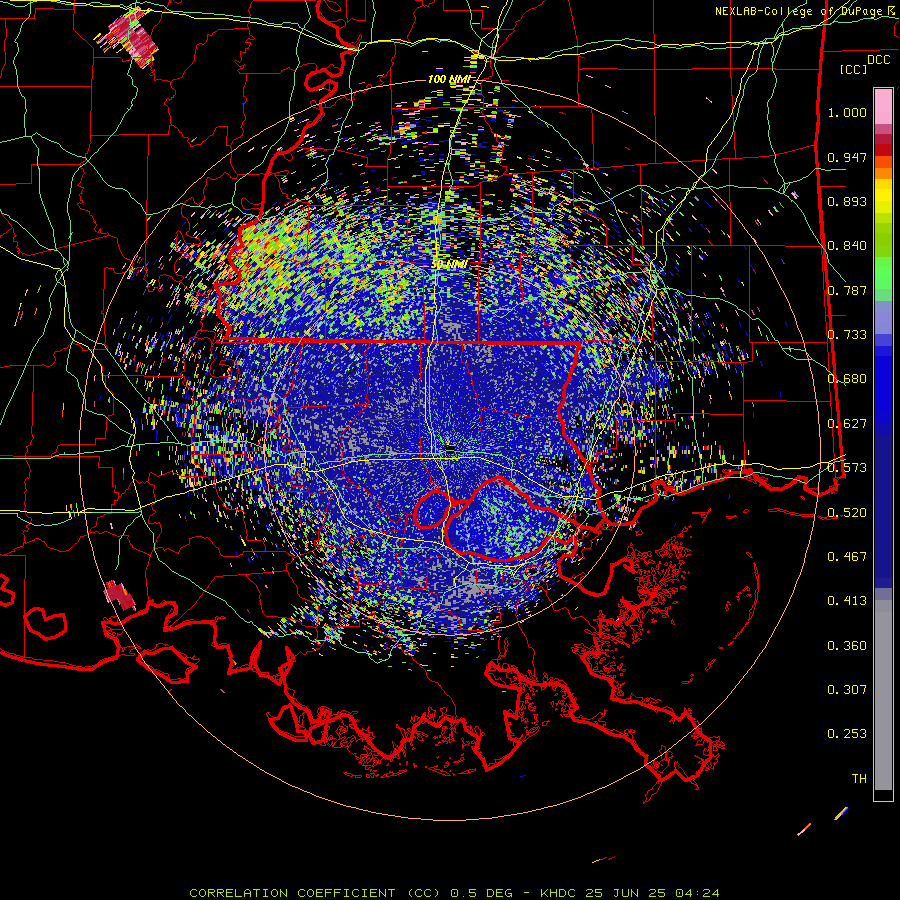Select the 0.467 legend value
This screenshot has height=900, width=900.
coord(847,556)
